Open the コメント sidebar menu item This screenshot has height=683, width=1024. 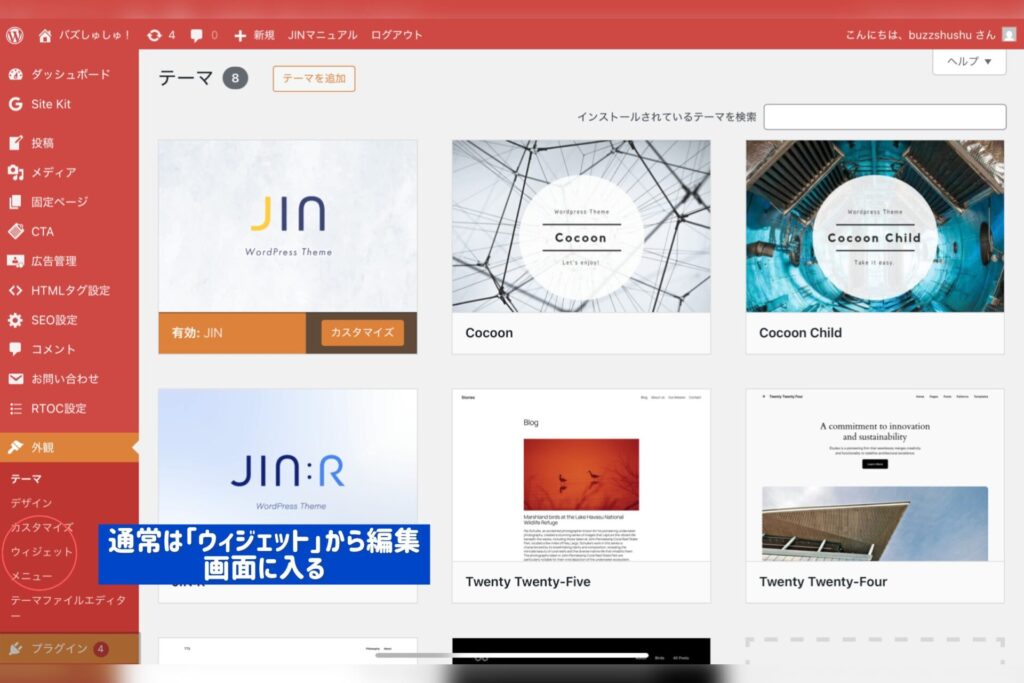click(69, 349)
